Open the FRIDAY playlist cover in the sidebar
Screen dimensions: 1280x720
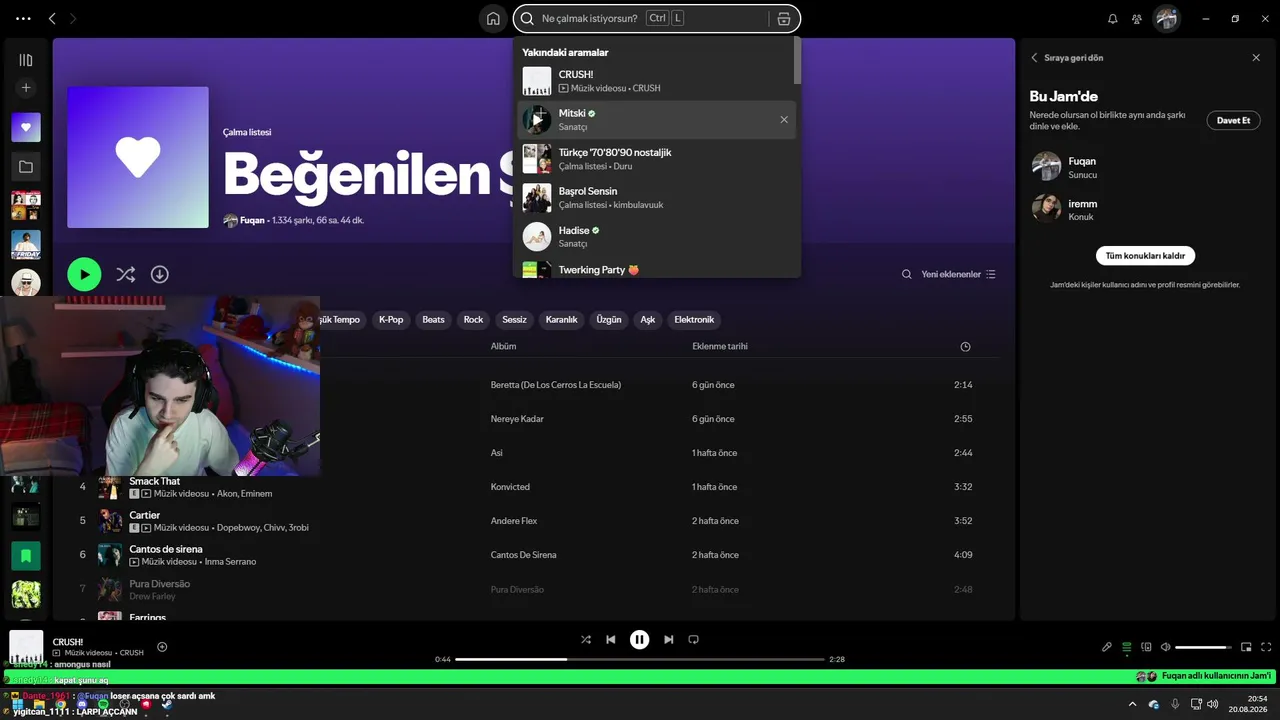(26, 245)
